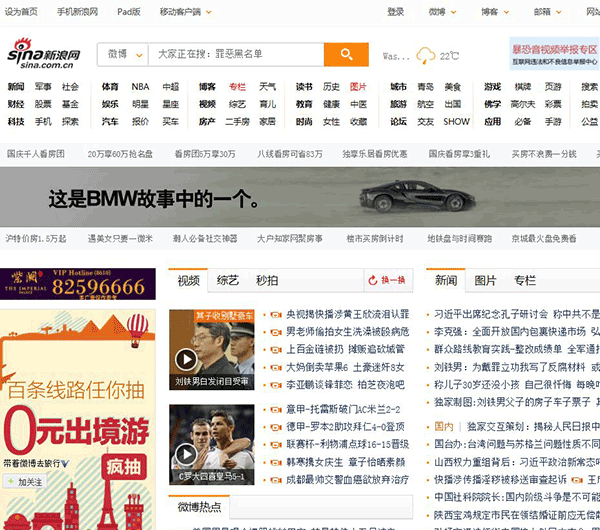Click the search input field
The image size is (600, 530).
pos(236,54)
